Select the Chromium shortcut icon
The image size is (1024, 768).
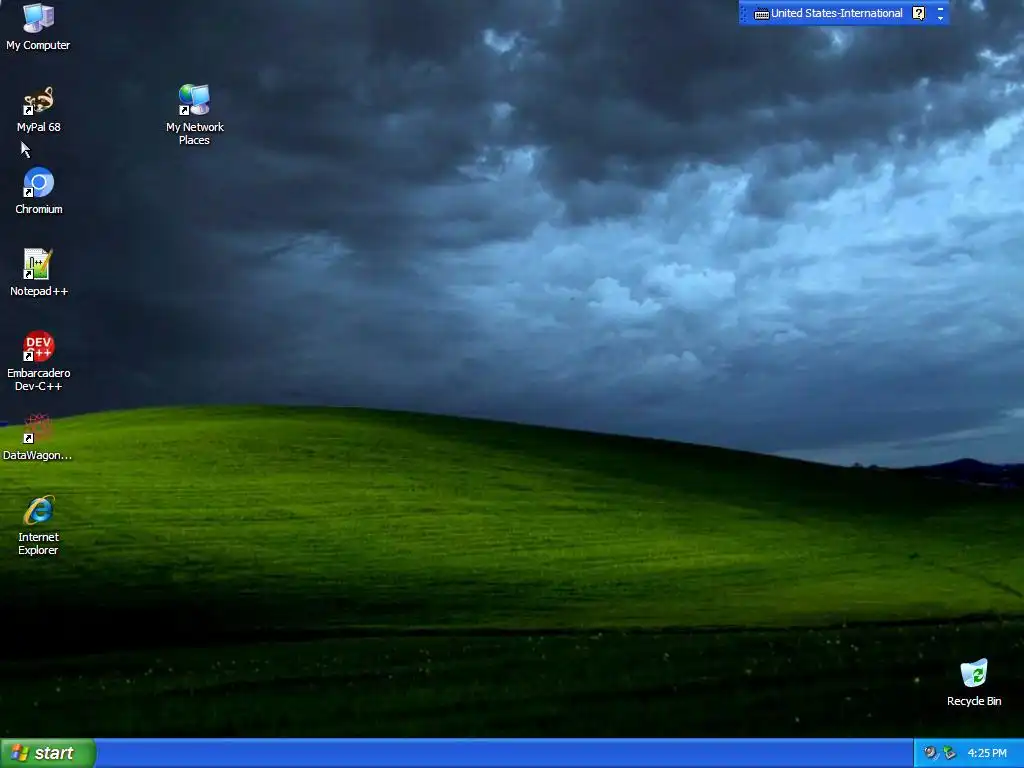[39, 191]
